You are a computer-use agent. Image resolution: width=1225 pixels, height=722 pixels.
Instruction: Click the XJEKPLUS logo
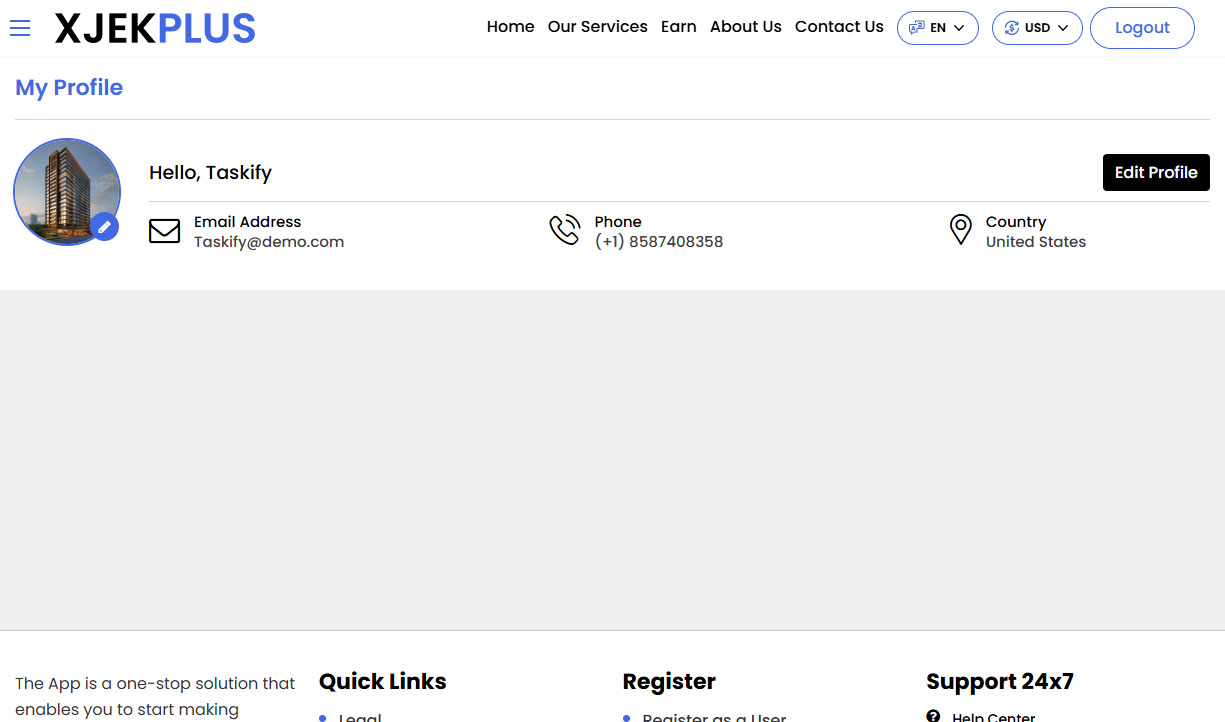click(x=155, y=29)
